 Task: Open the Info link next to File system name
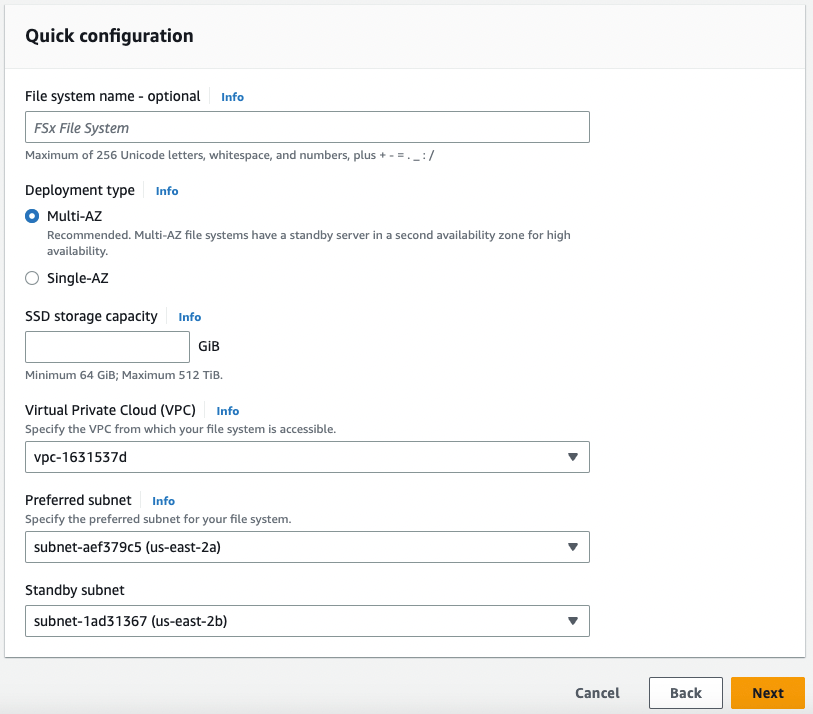coord(232,97)
